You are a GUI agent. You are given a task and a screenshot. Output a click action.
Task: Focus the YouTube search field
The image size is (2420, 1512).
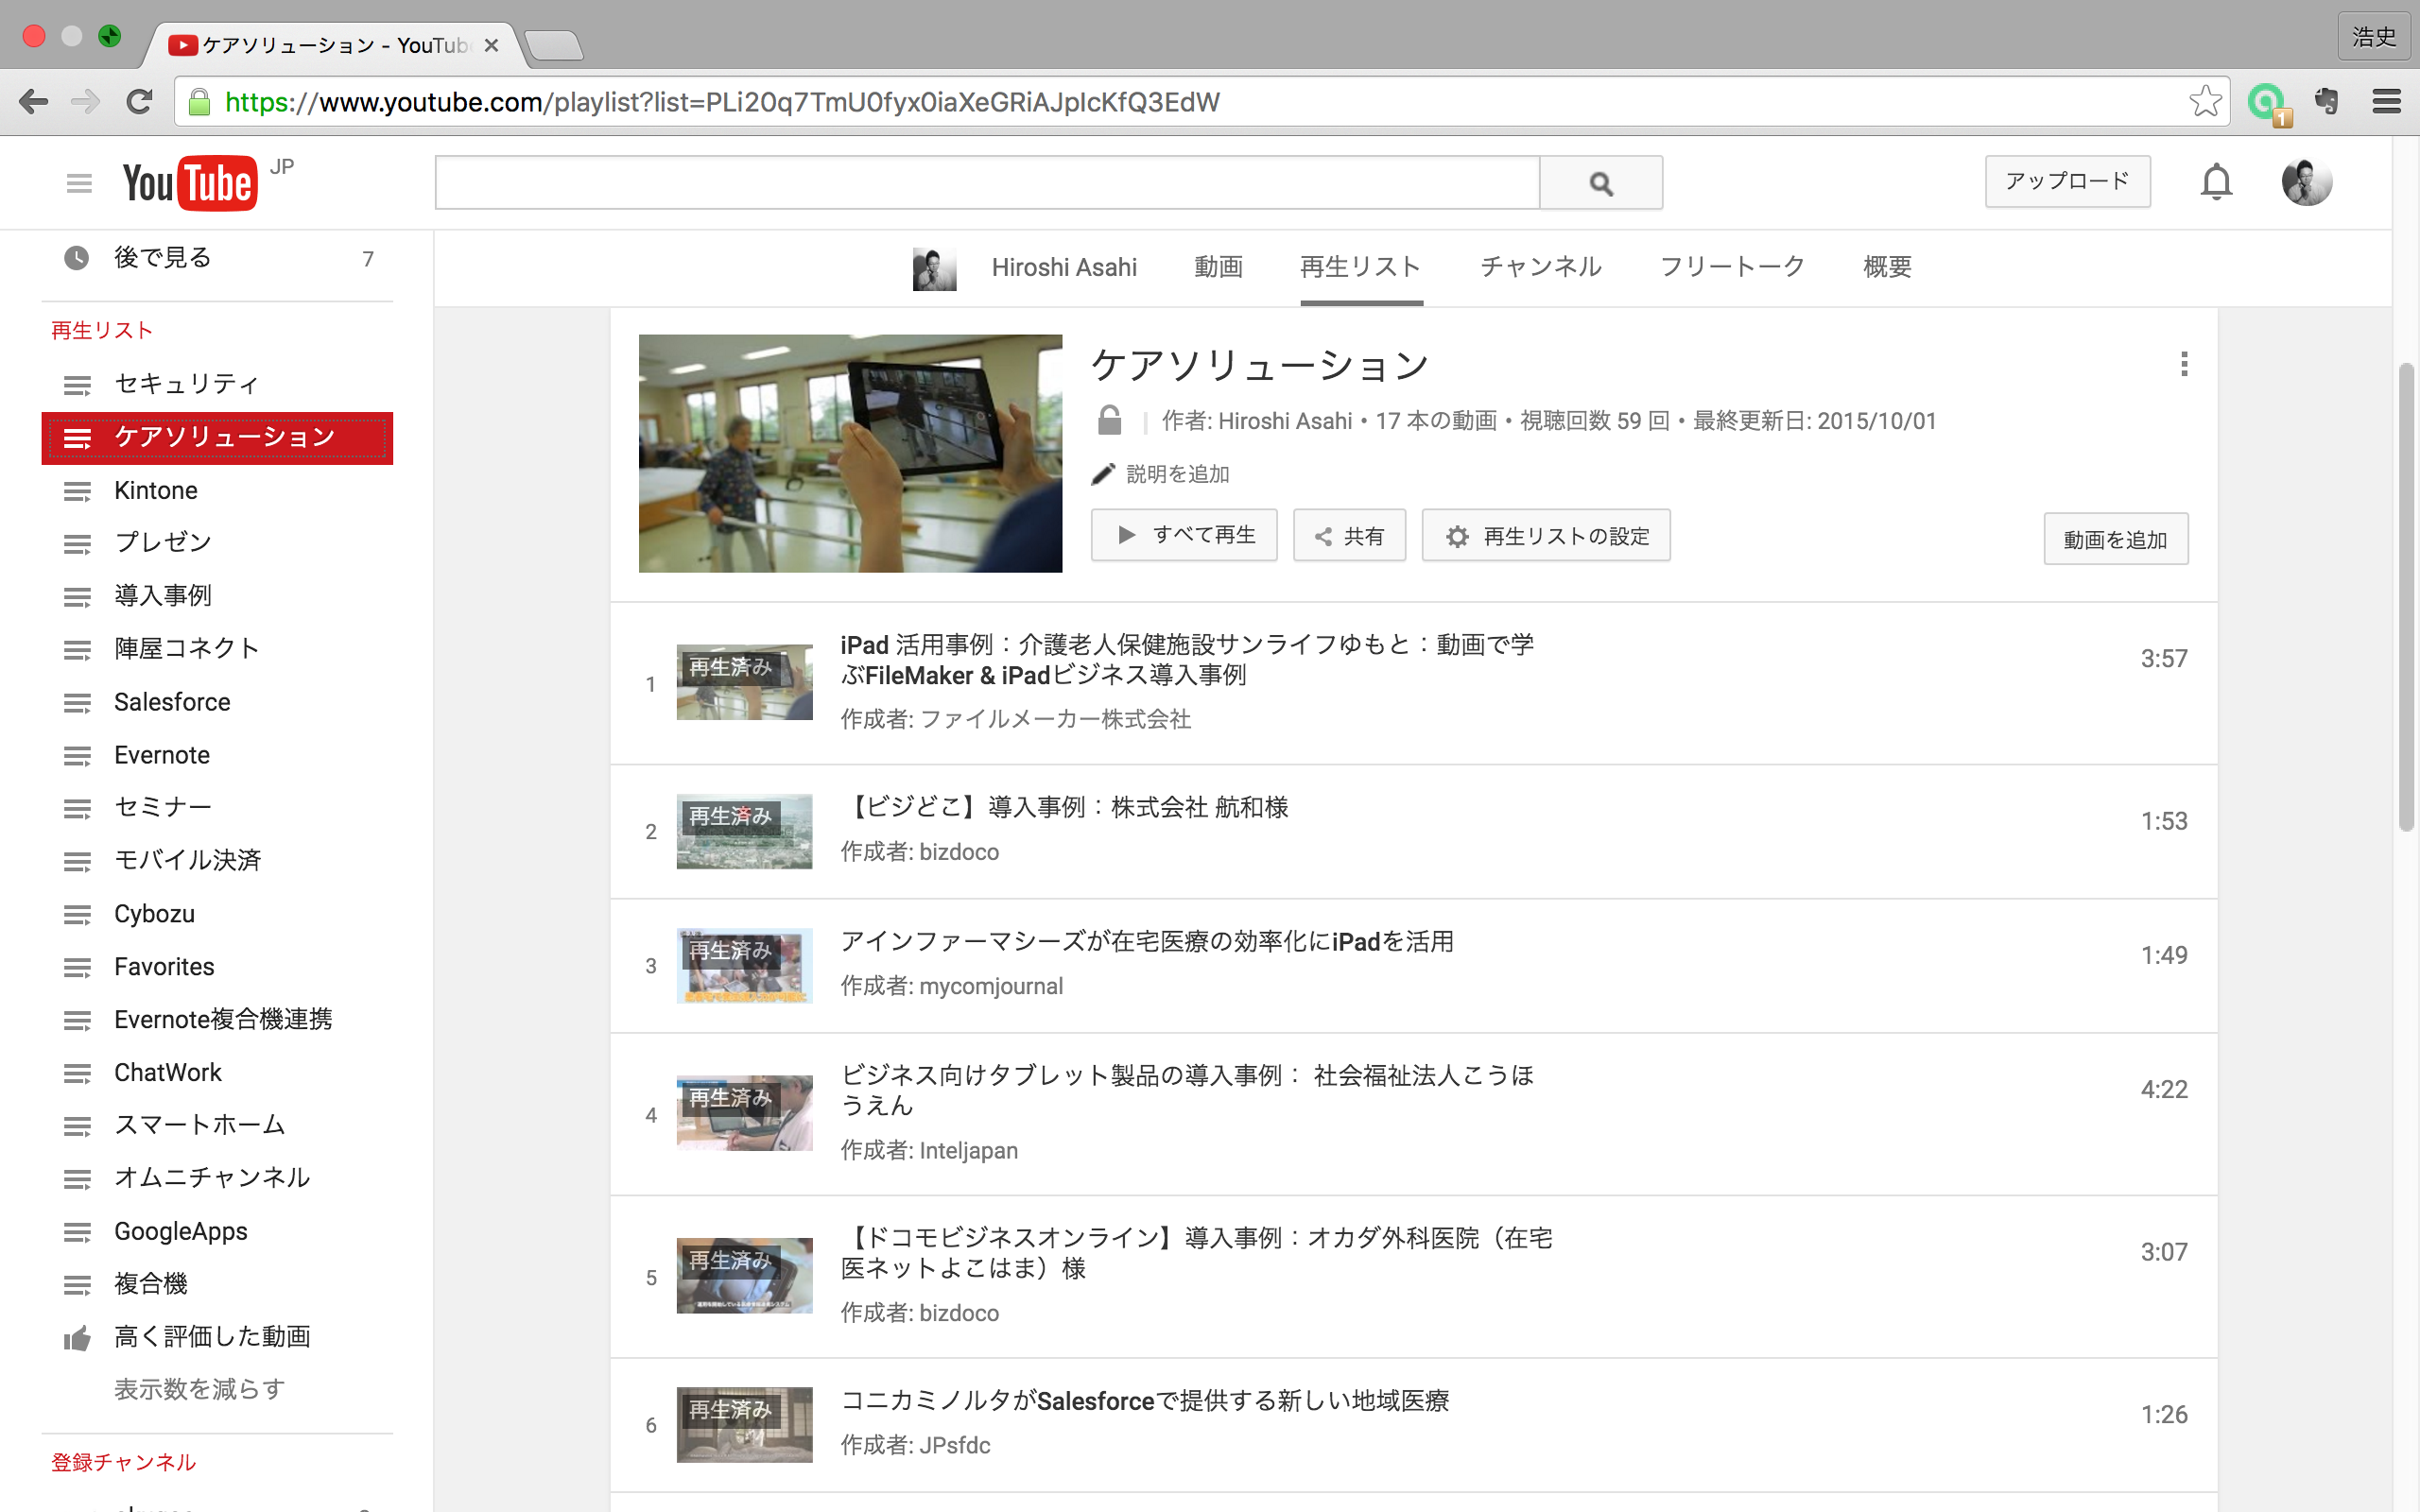[987, 183]
